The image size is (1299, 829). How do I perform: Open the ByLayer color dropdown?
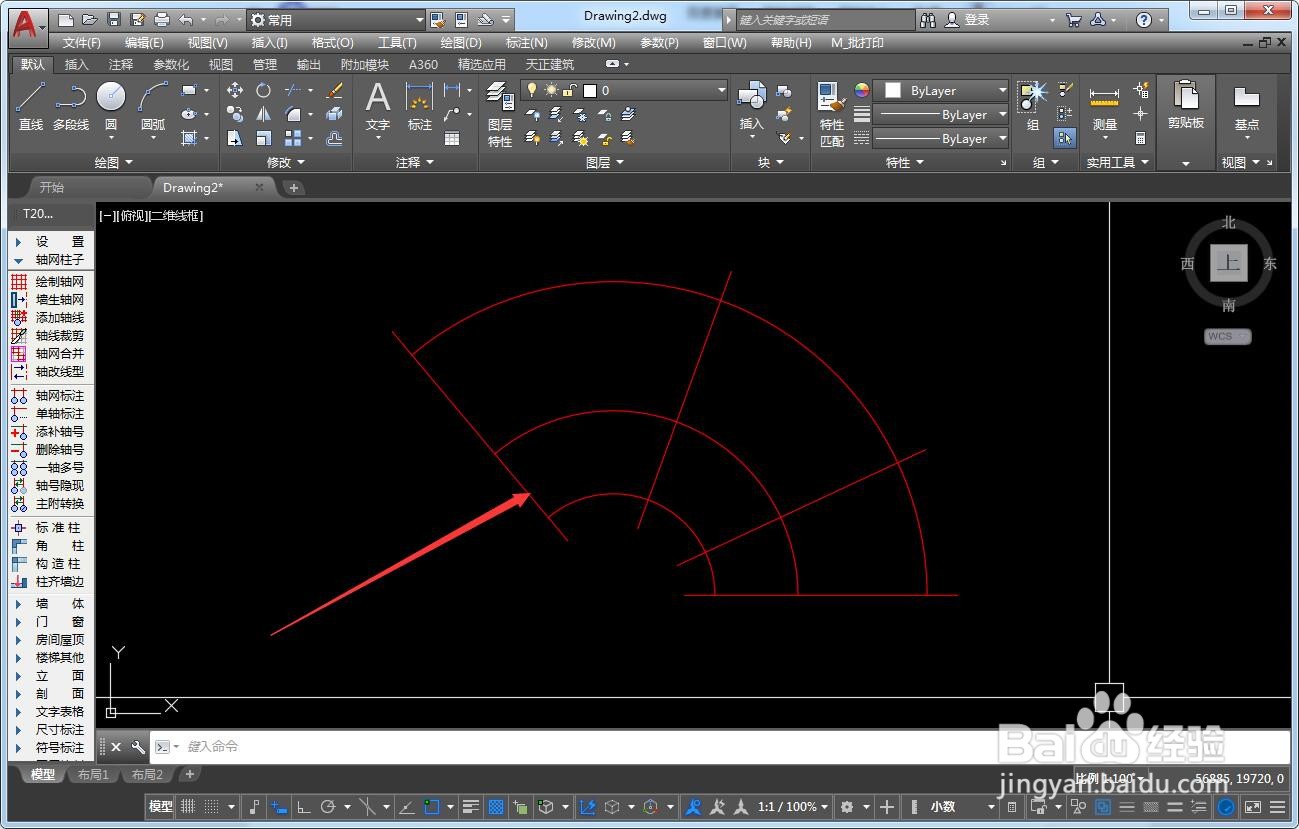[942, 90]
